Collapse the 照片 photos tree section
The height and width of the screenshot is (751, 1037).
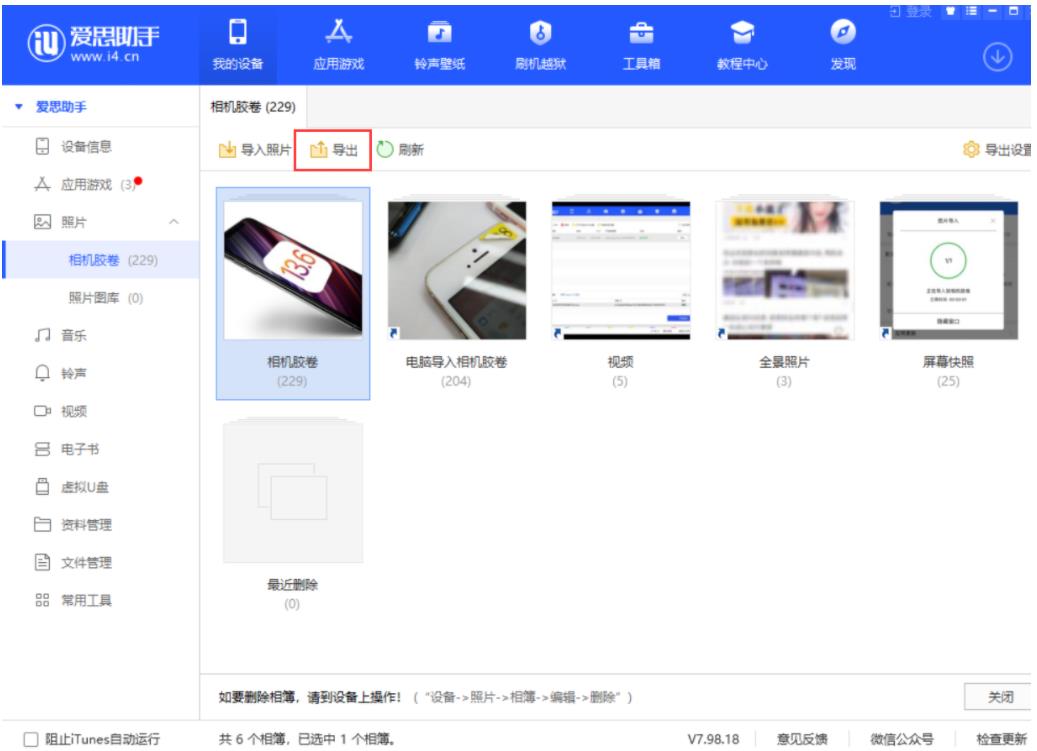(174, 222)
